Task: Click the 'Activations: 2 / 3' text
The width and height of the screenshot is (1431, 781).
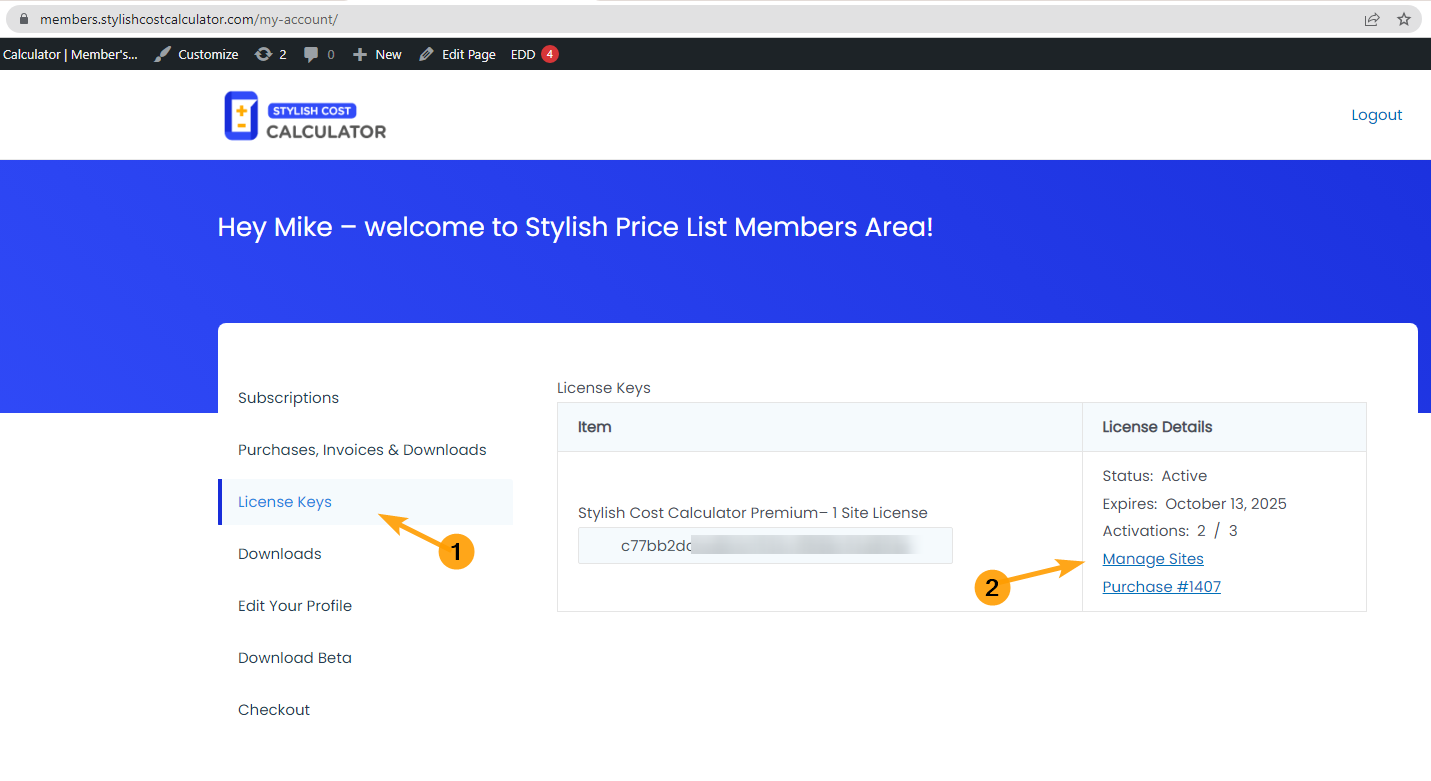Action: point(1170,531)
